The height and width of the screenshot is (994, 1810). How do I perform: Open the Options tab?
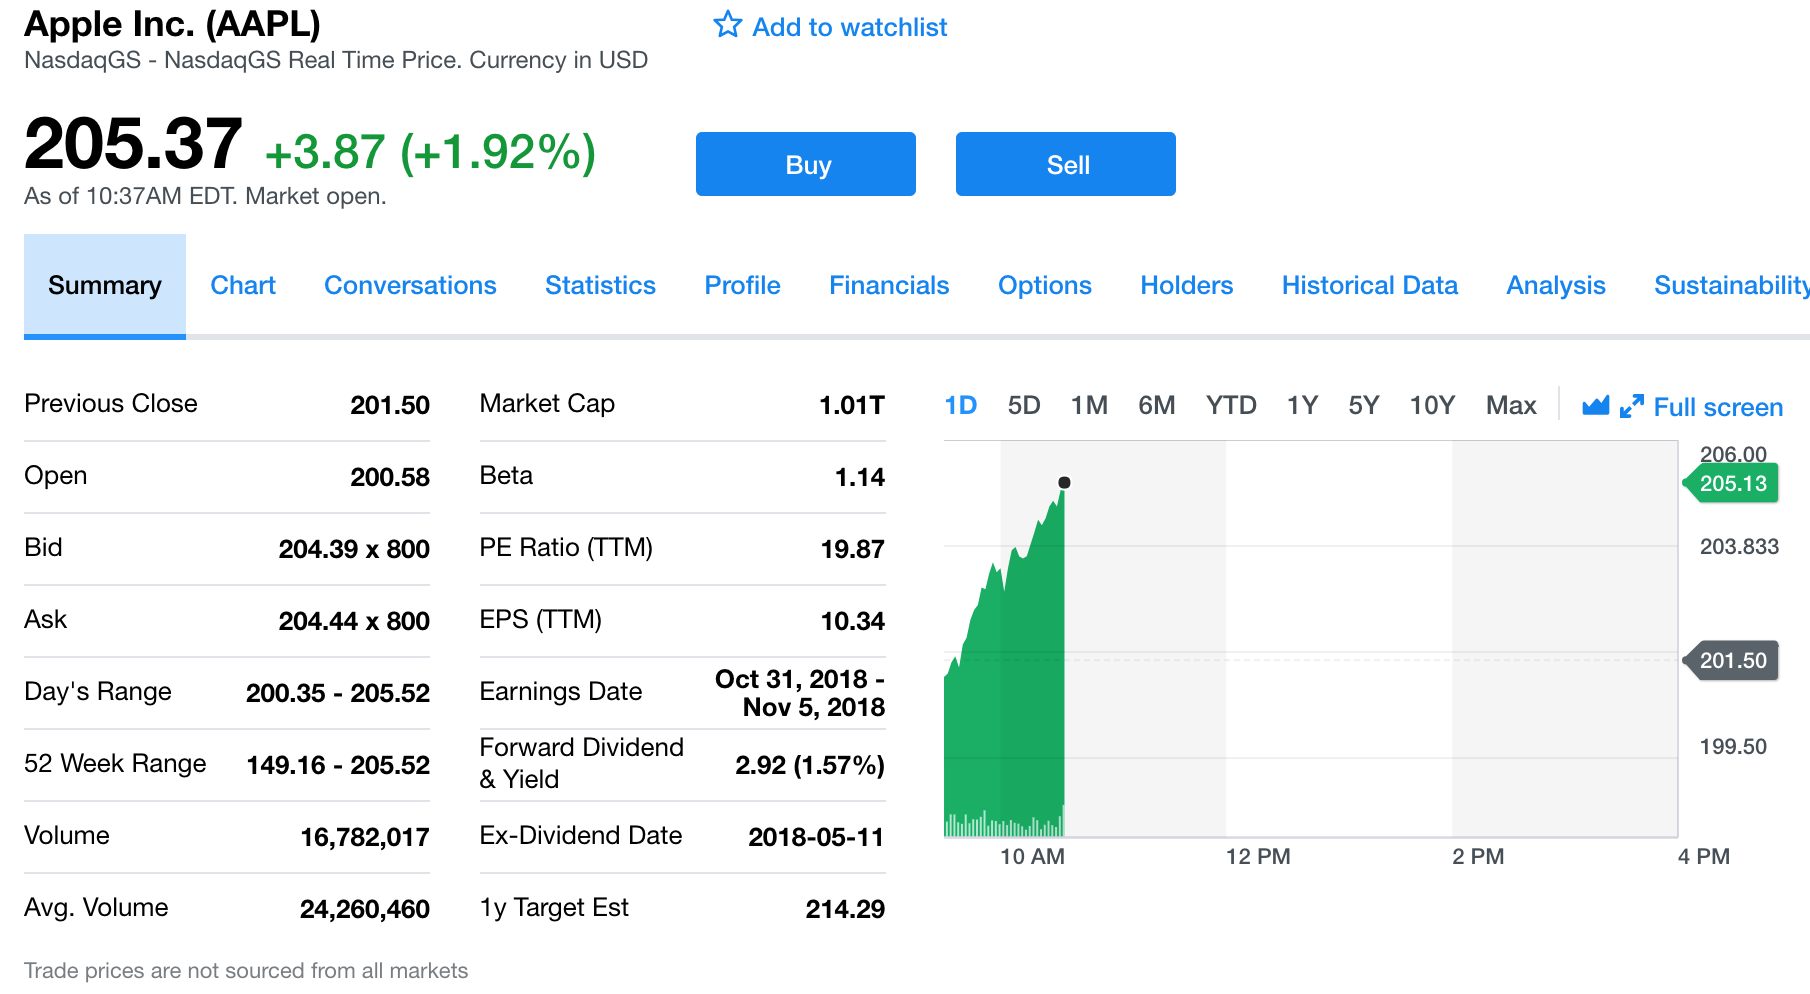pos(1045,286)
